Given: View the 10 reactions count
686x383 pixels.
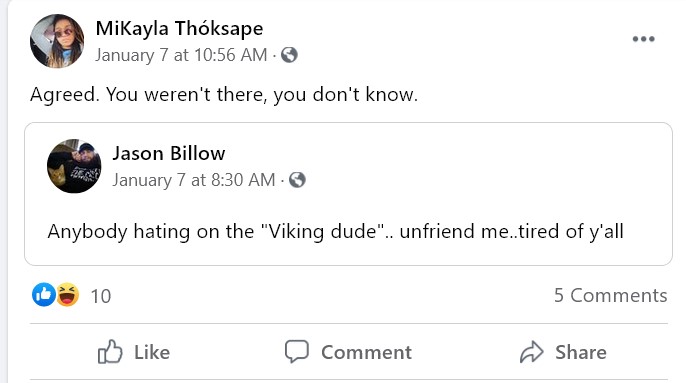Looking at the screenshot, I should [x=101, y=296].
